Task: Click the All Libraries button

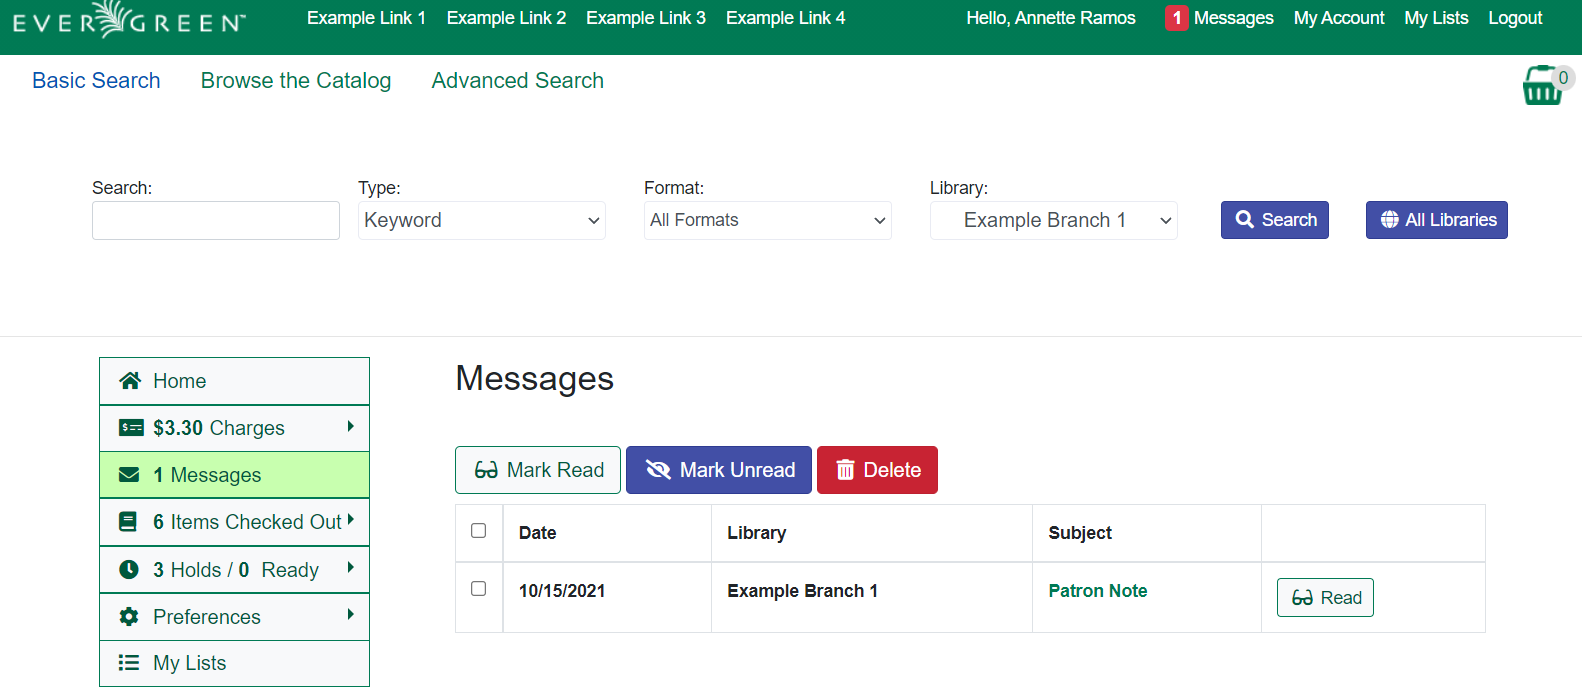Action: 1437,220
